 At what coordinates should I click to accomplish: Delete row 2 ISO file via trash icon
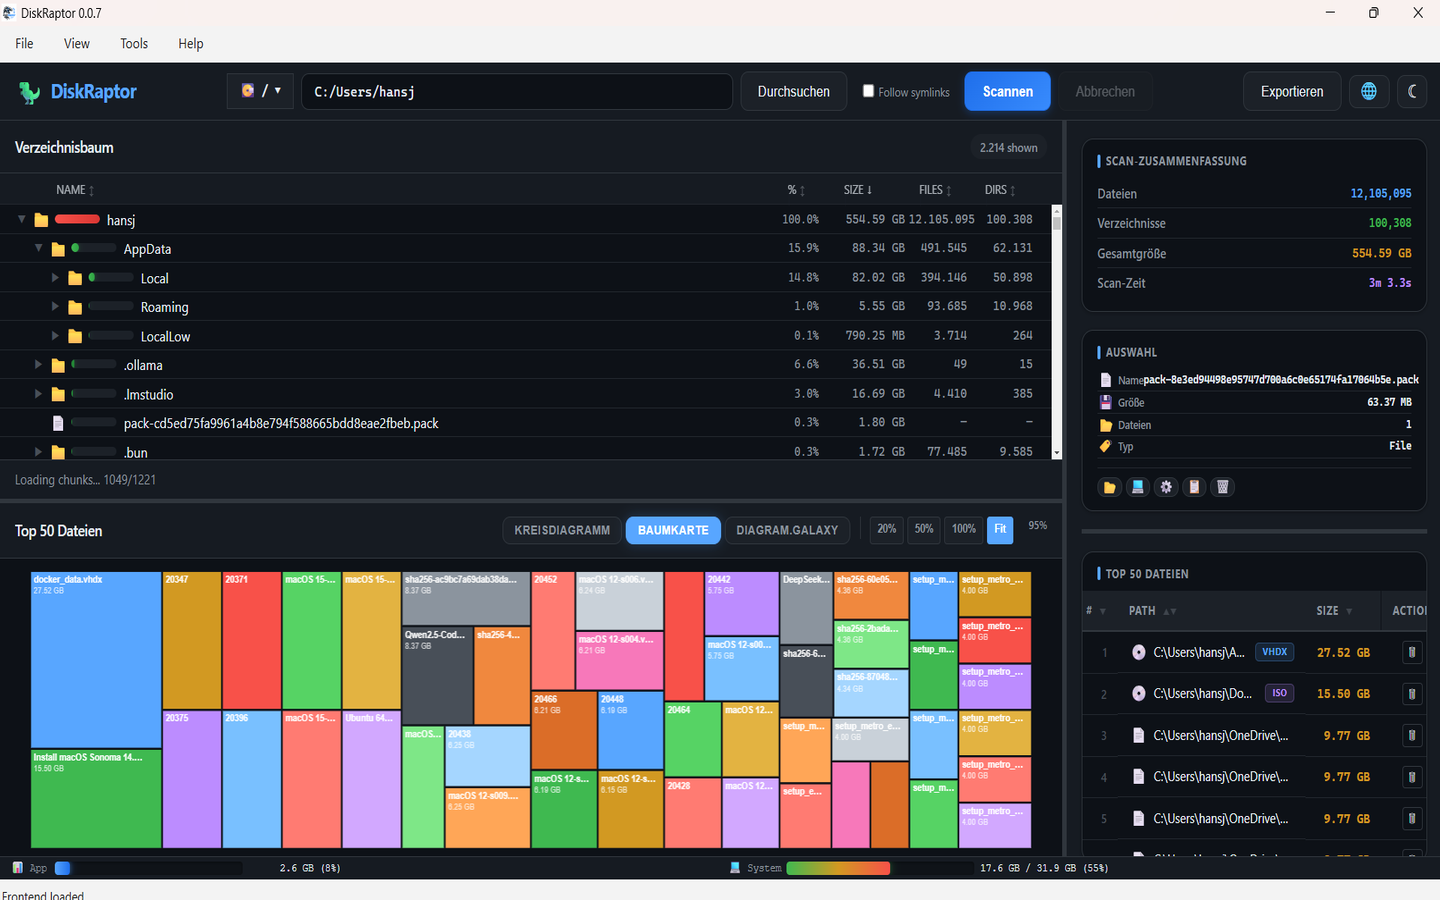[x=1412, y=693]
